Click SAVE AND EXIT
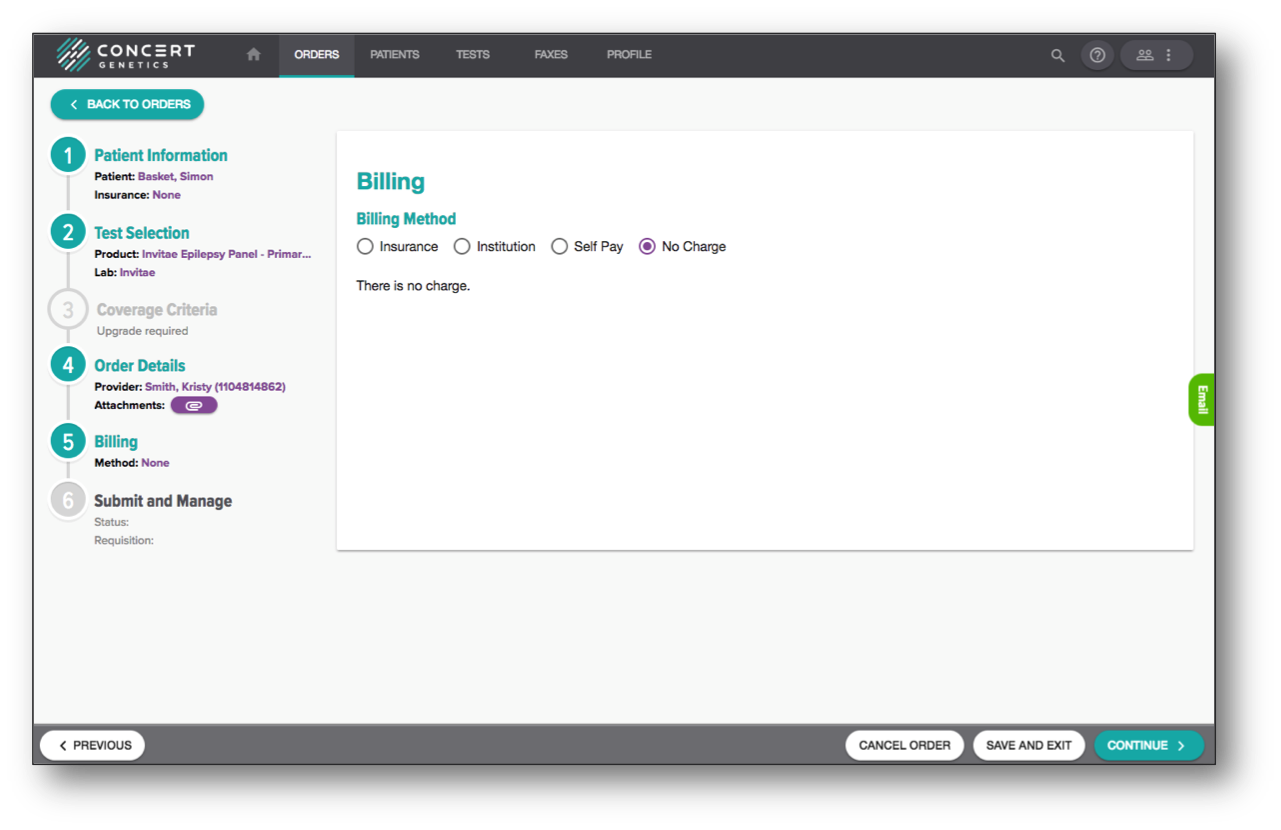 (1029, 745)
